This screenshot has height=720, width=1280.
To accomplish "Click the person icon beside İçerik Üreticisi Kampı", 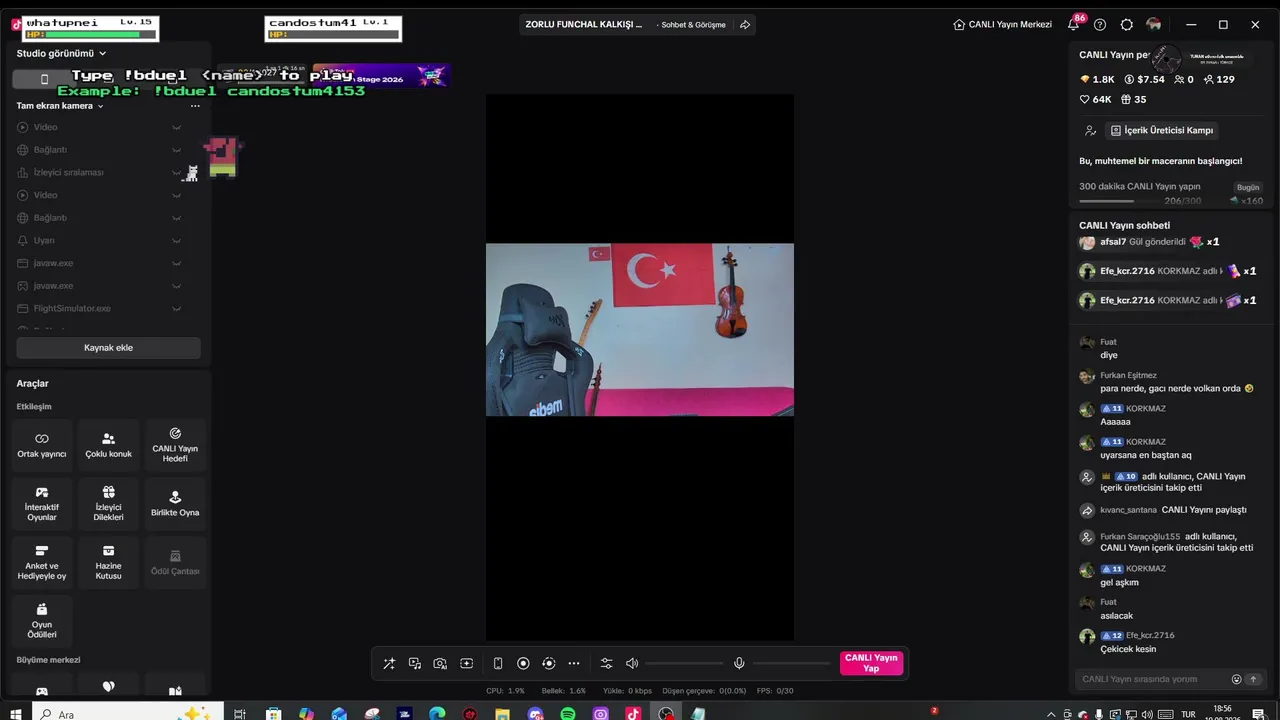I will point(1090,131).
